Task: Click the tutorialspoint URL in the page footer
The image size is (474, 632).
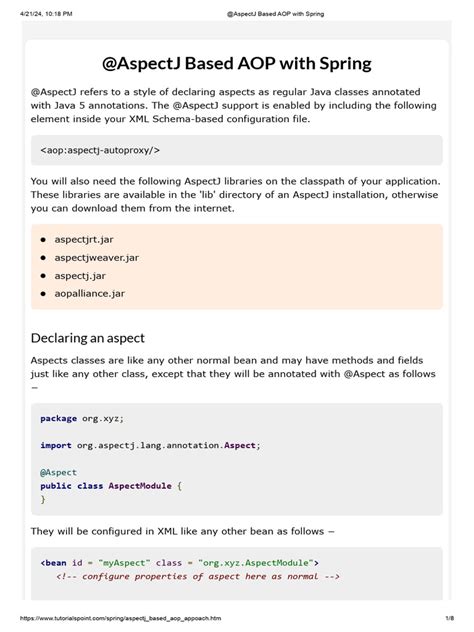Action: [x=121, y=618]
